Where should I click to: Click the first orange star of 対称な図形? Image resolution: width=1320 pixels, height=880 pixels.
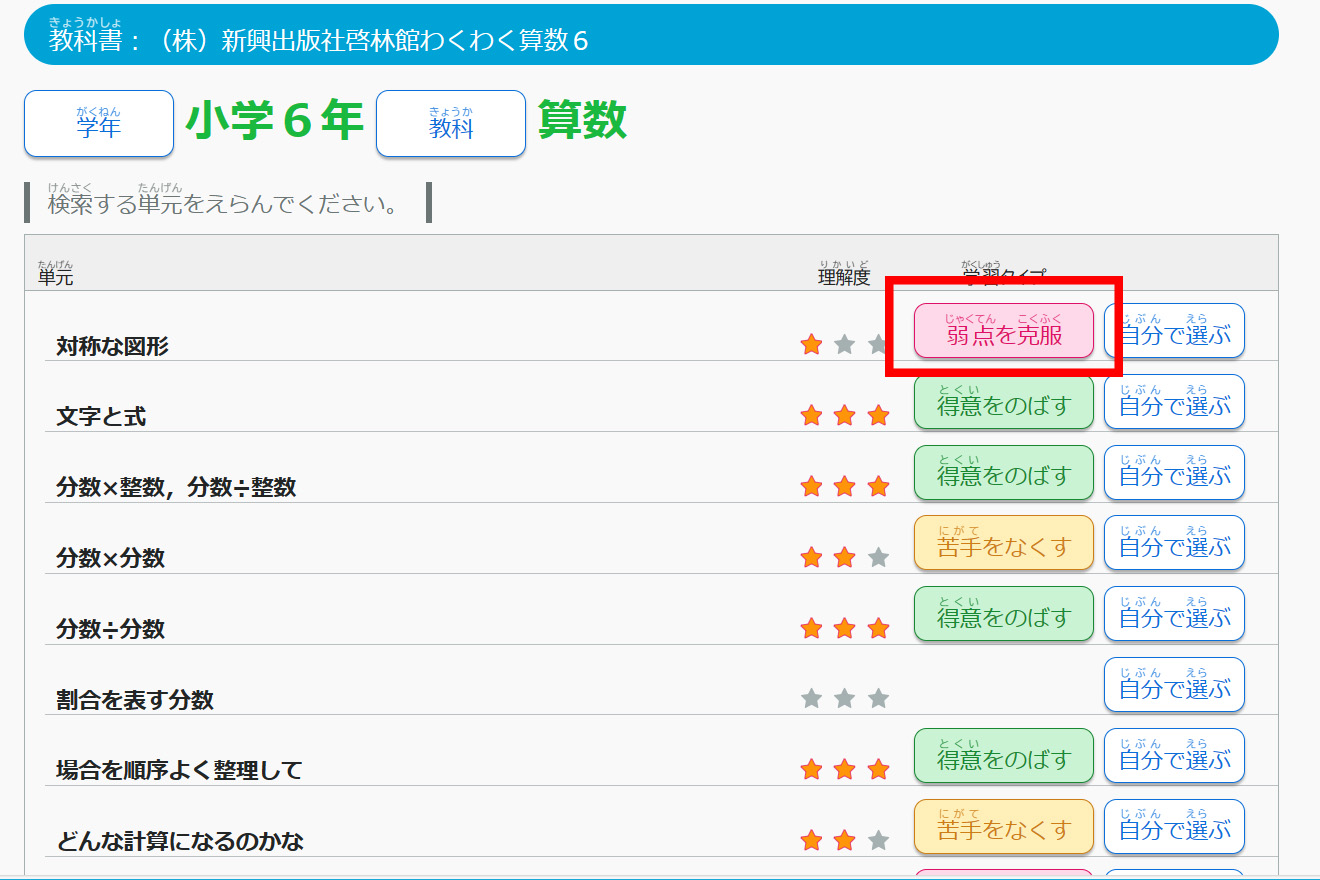812,345
